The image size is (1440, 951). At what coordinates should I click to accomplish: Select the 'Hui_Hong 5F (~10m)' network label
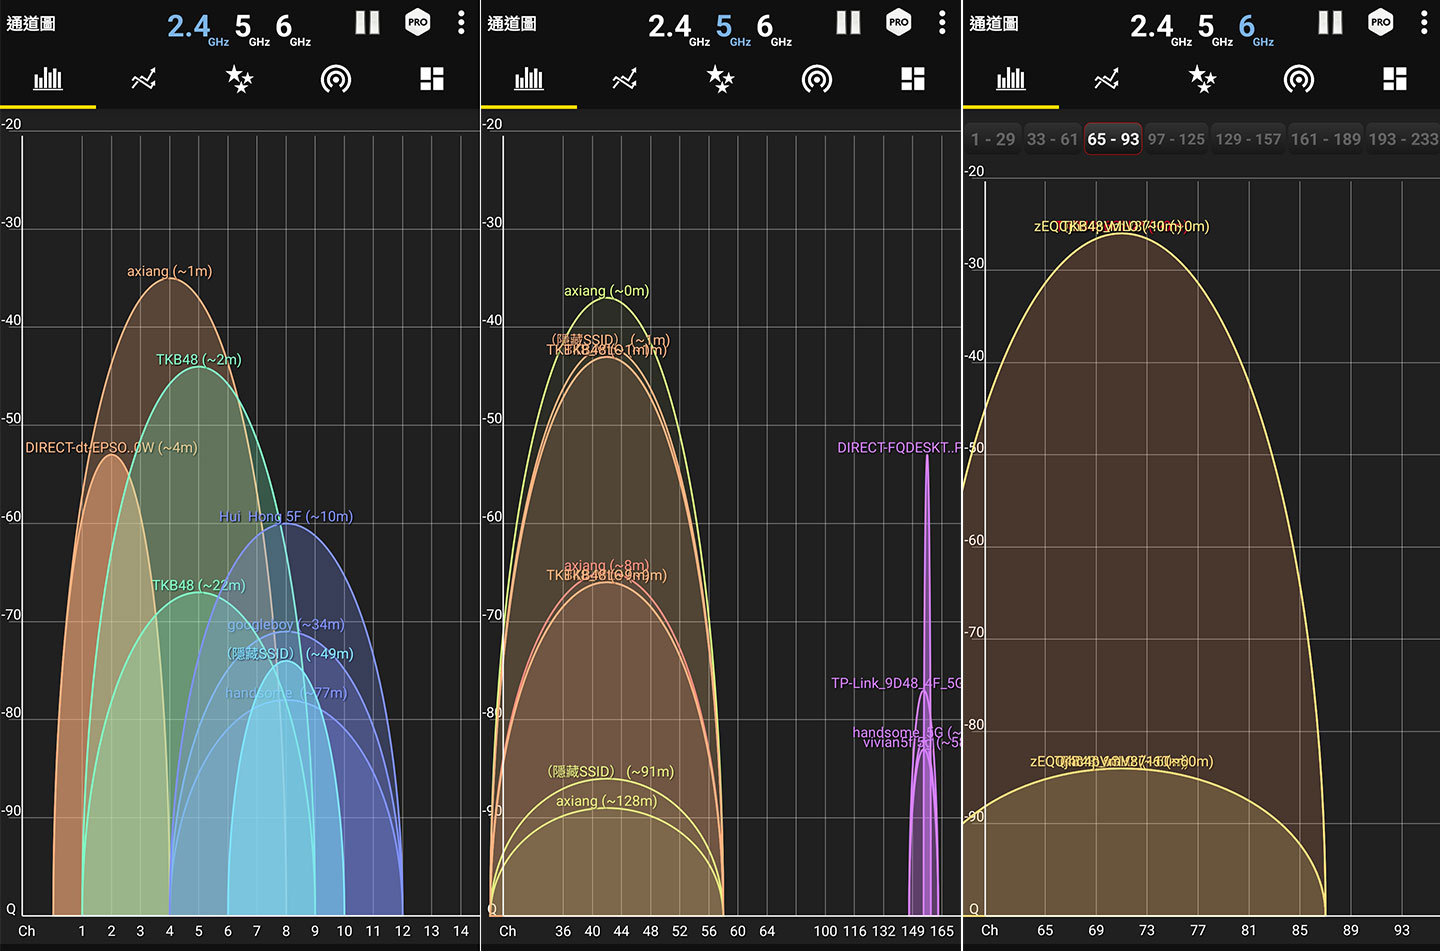tap(286, 516)
